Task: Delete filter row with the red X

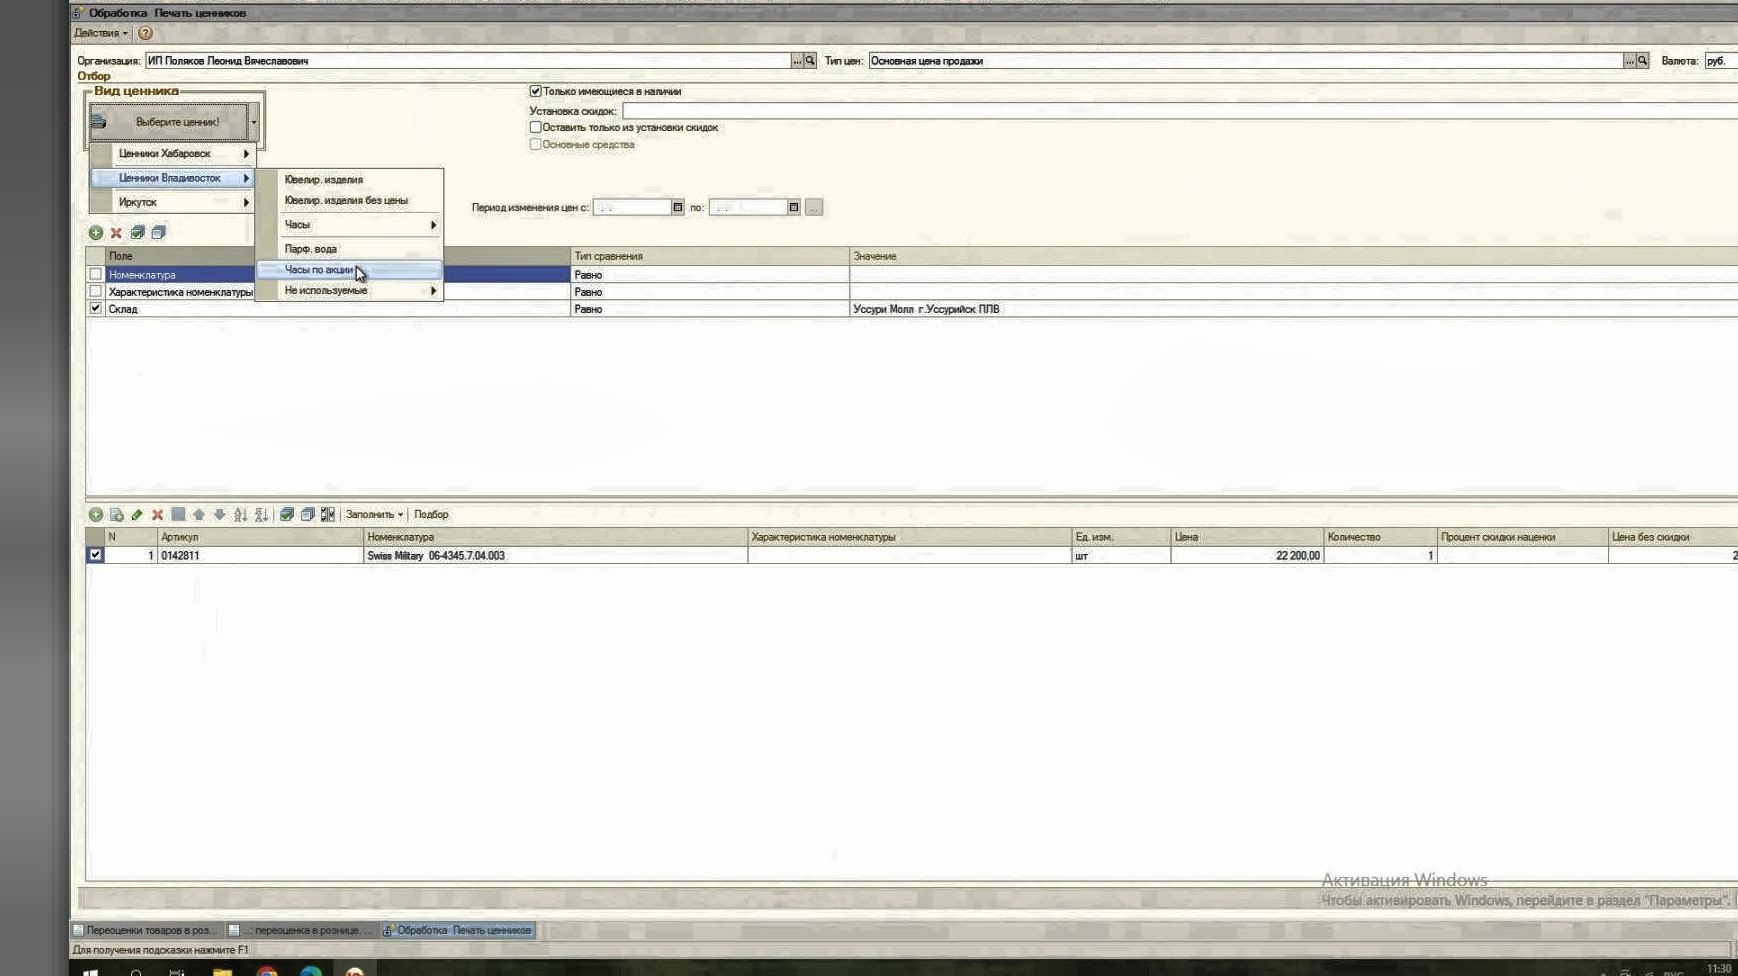Action: tap(116, 233)
